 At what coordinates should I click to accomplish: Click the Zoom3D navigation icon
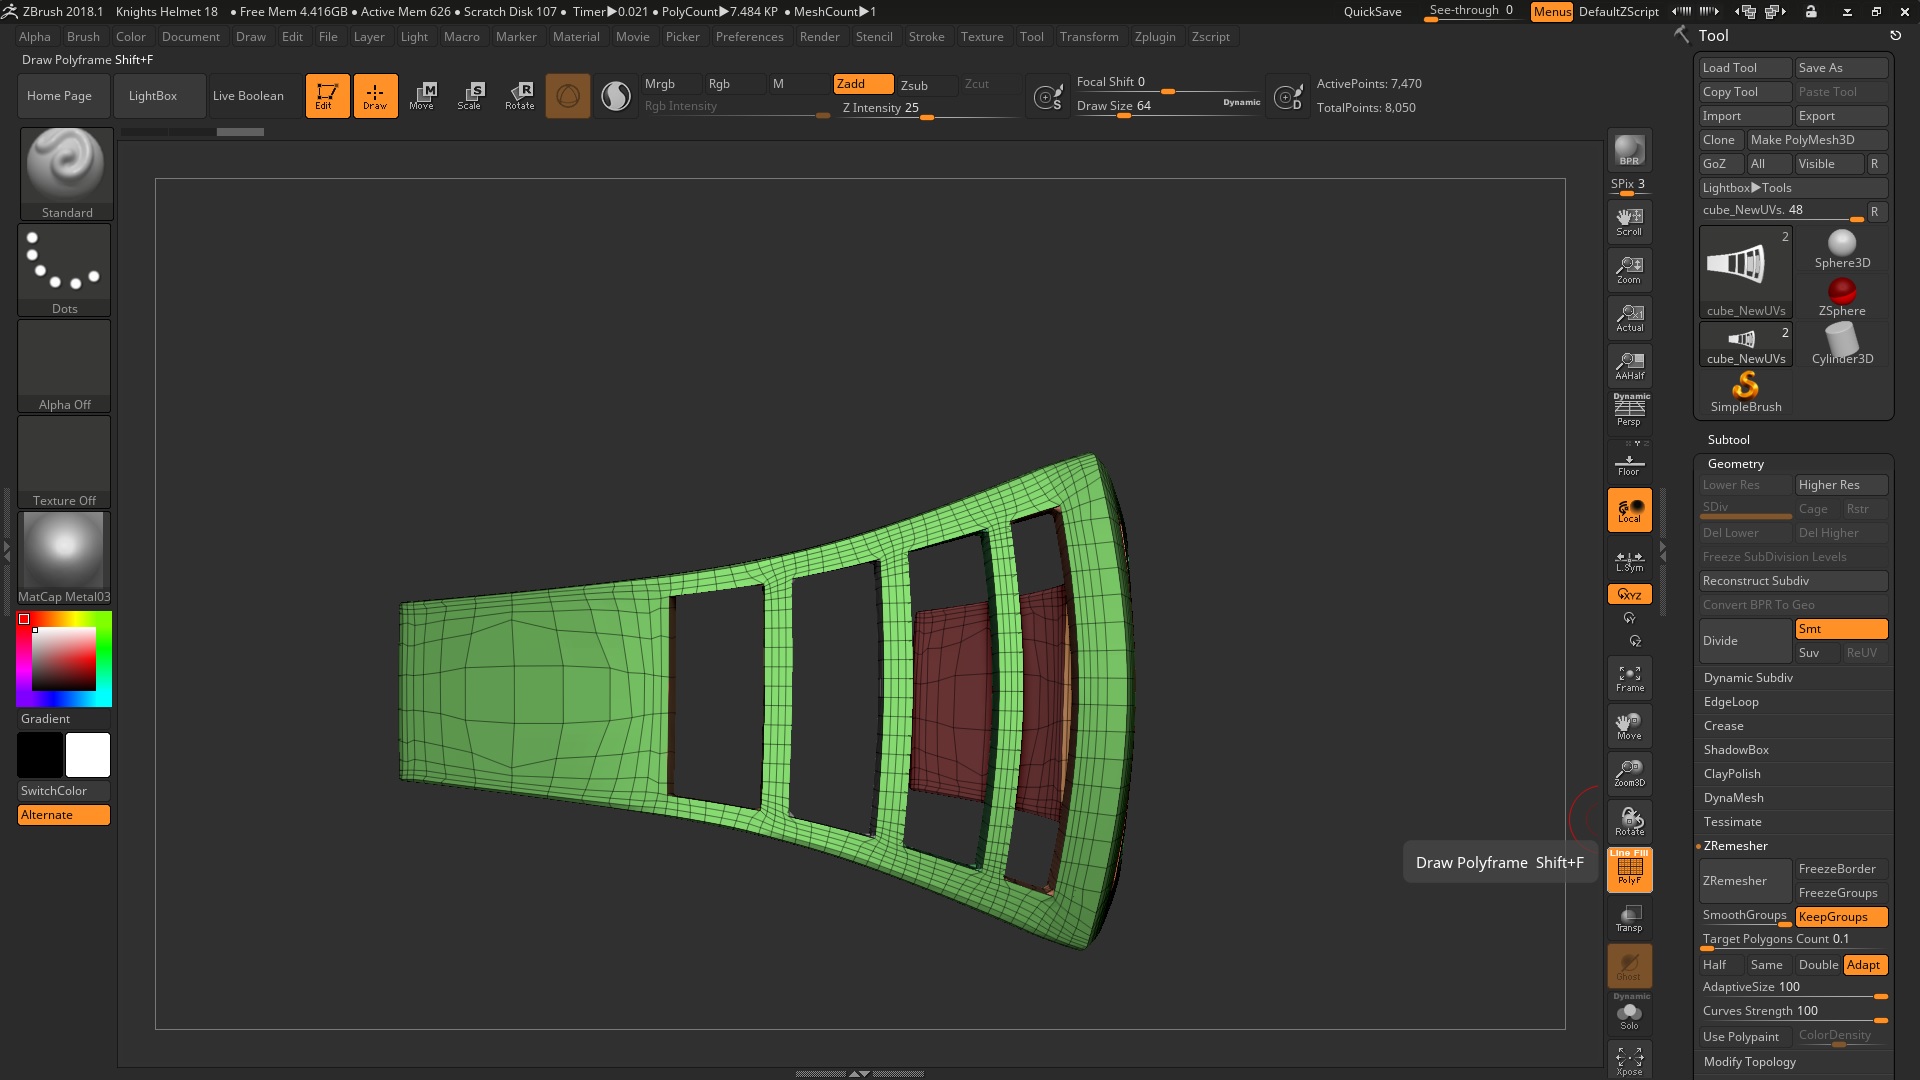(1629, 773)
